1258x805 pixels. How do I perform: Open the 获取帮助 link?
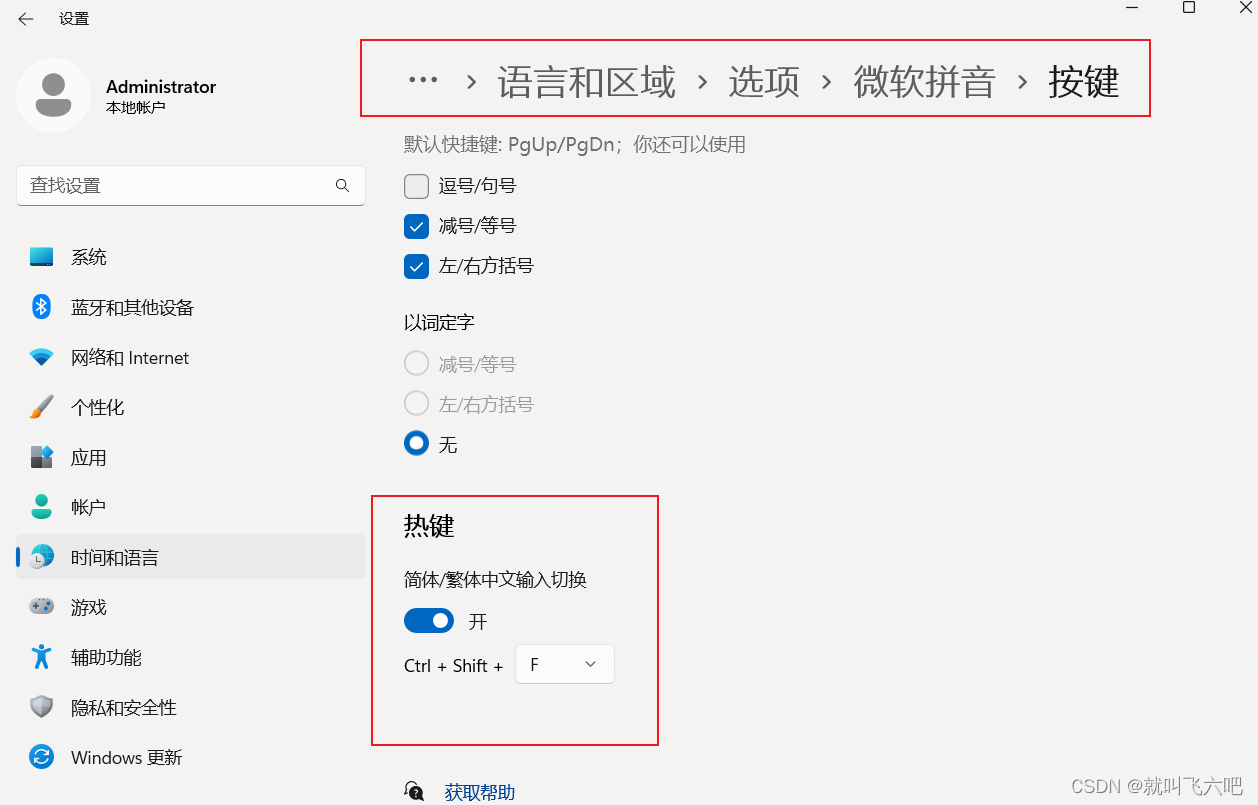click(x=480, y=792)
